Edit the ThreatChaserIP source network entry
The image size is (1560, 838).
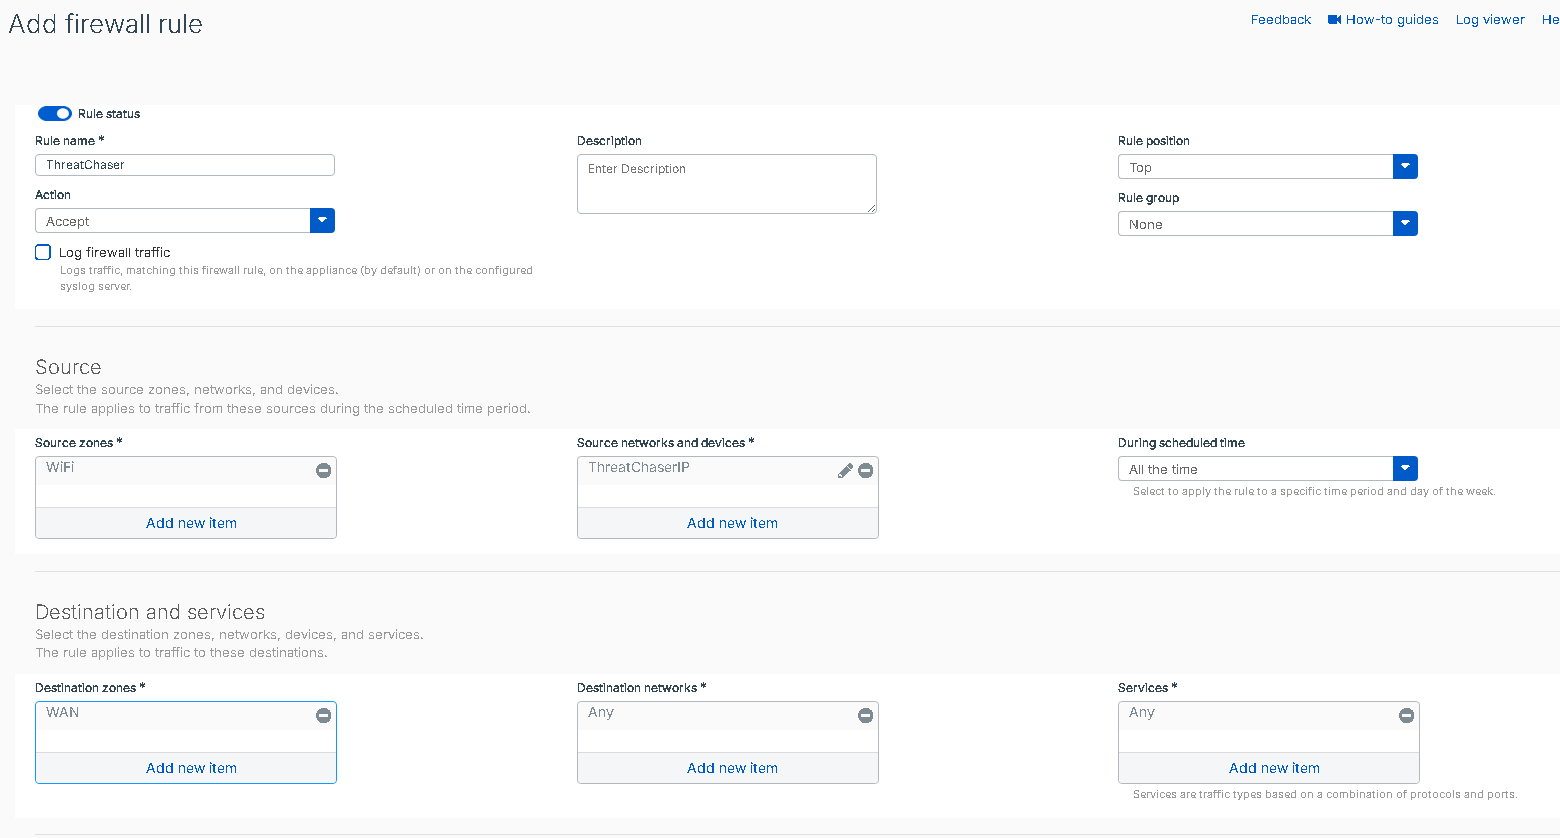(845, 470)
